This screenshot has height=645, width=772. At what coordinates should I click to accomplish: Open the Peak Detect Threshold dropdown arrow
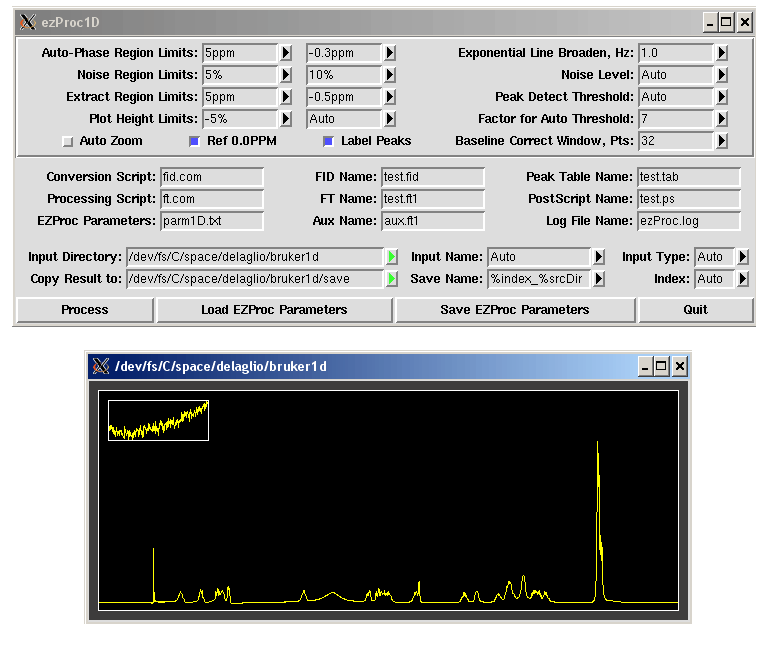pyautogui.click(x=721, y=97)
